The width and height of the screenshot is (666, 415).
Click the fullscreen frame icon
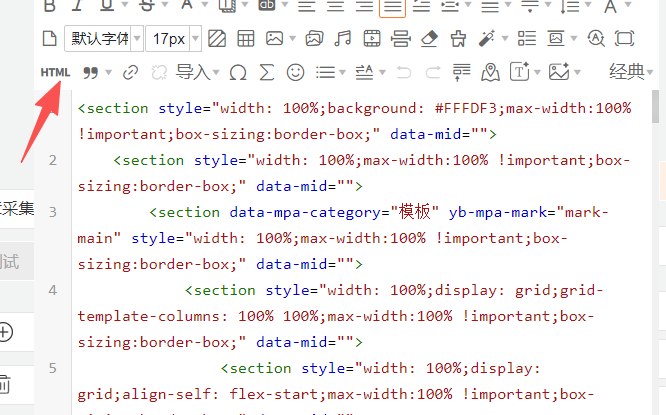click(625, 39)
